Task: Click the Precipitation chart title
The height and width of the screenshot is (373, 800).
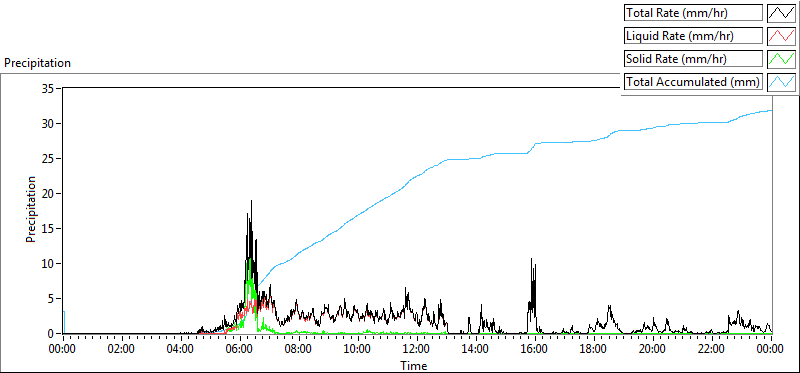Action: pyautogui.click(x=37, y=63)
